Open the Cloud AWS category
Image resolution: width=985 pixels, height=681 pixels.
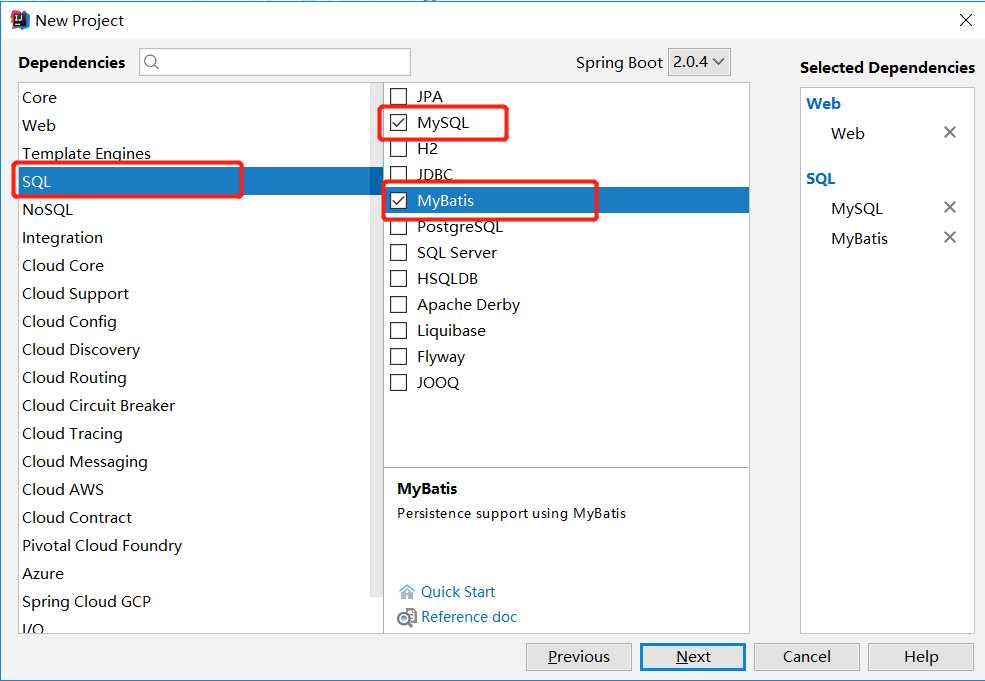coord(195,489)
